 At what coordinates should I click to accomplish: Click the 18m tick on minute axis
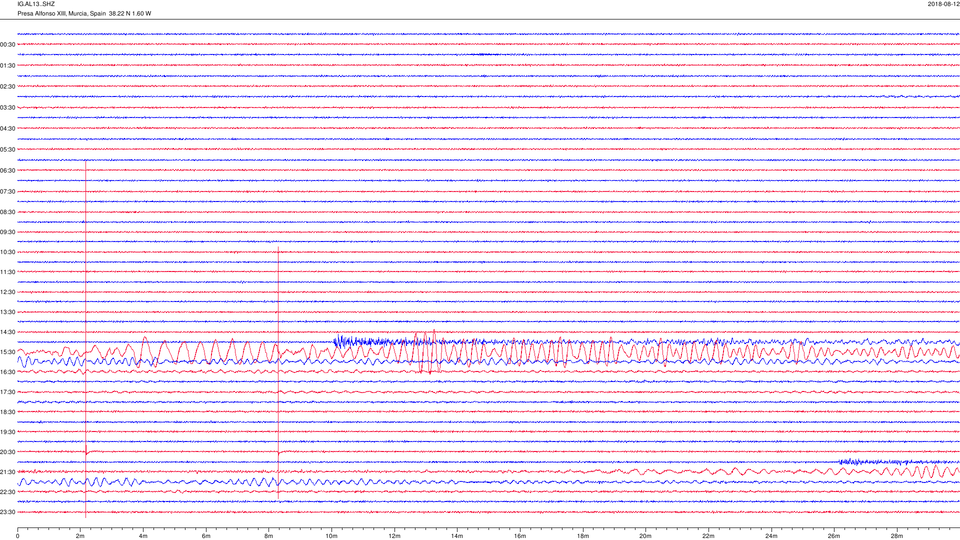[x=582, y=536]
